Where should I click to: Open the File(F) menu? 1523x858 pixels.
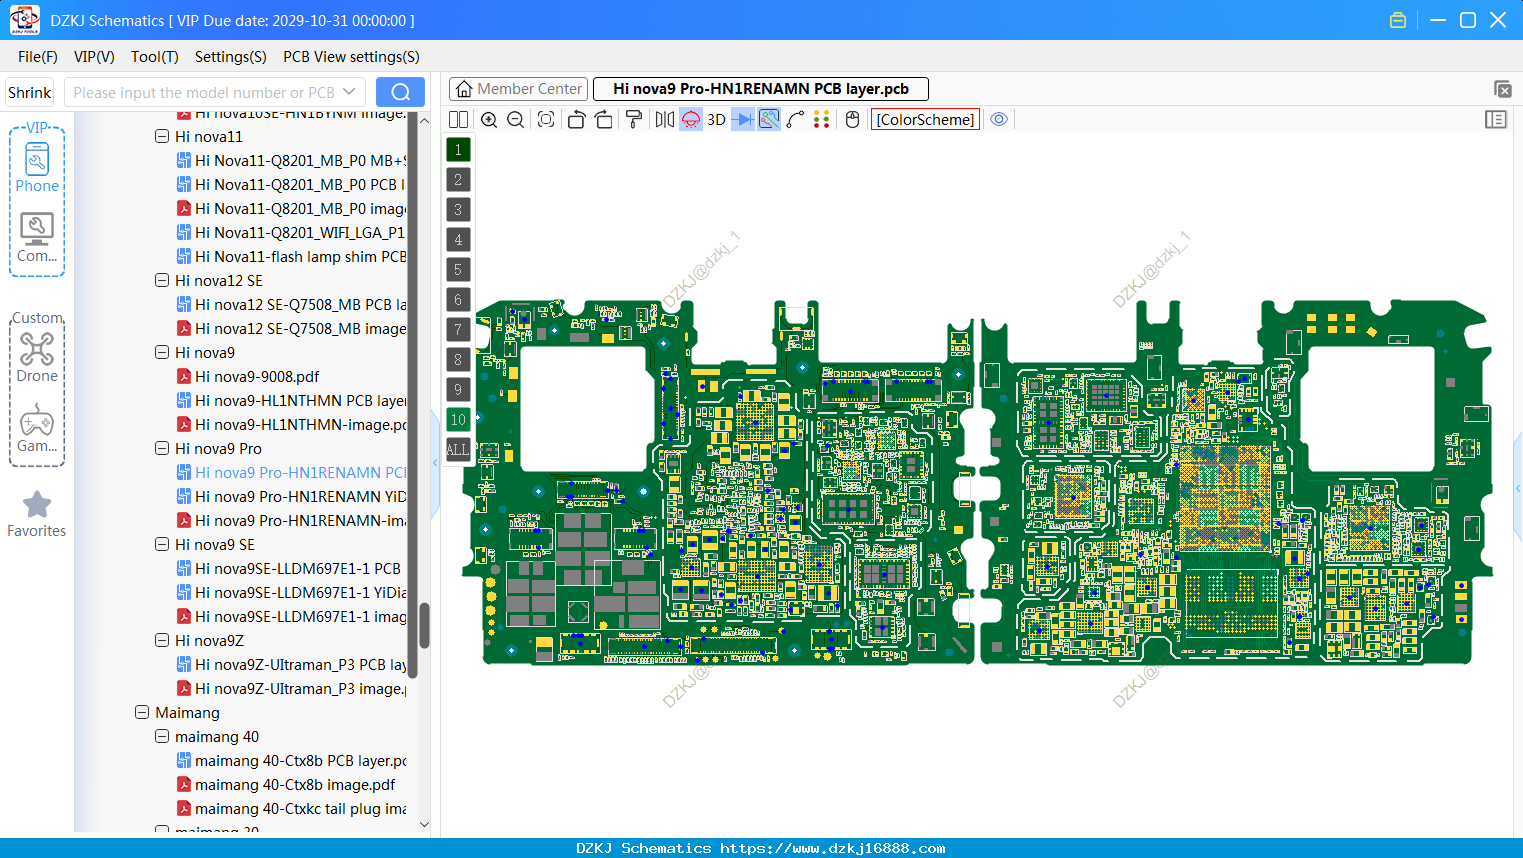38,57
